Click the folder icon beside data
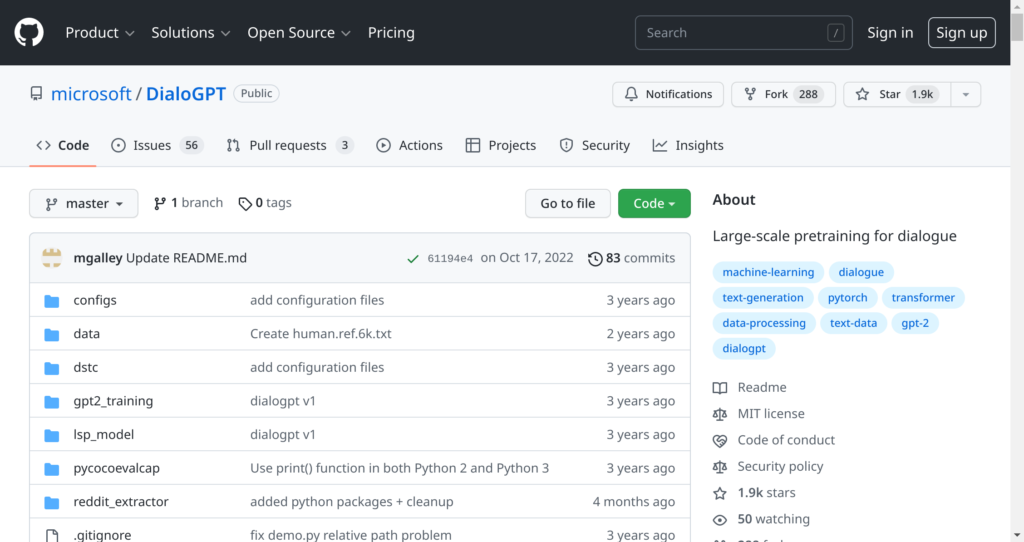This screenshot has width=1024, height=542. click(52, 334)
